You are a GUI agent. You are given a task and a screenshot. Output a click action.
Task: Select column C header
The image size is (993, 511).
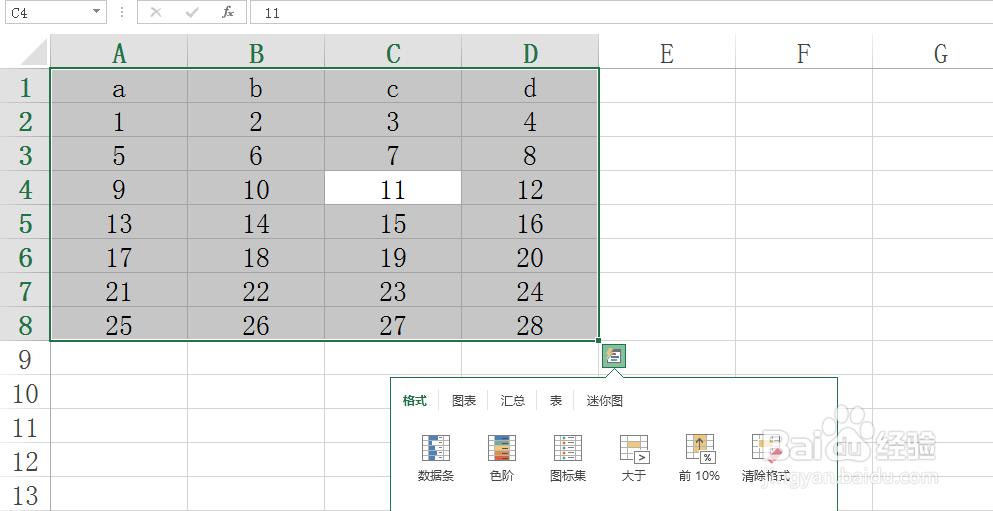(x=393, y=51)
